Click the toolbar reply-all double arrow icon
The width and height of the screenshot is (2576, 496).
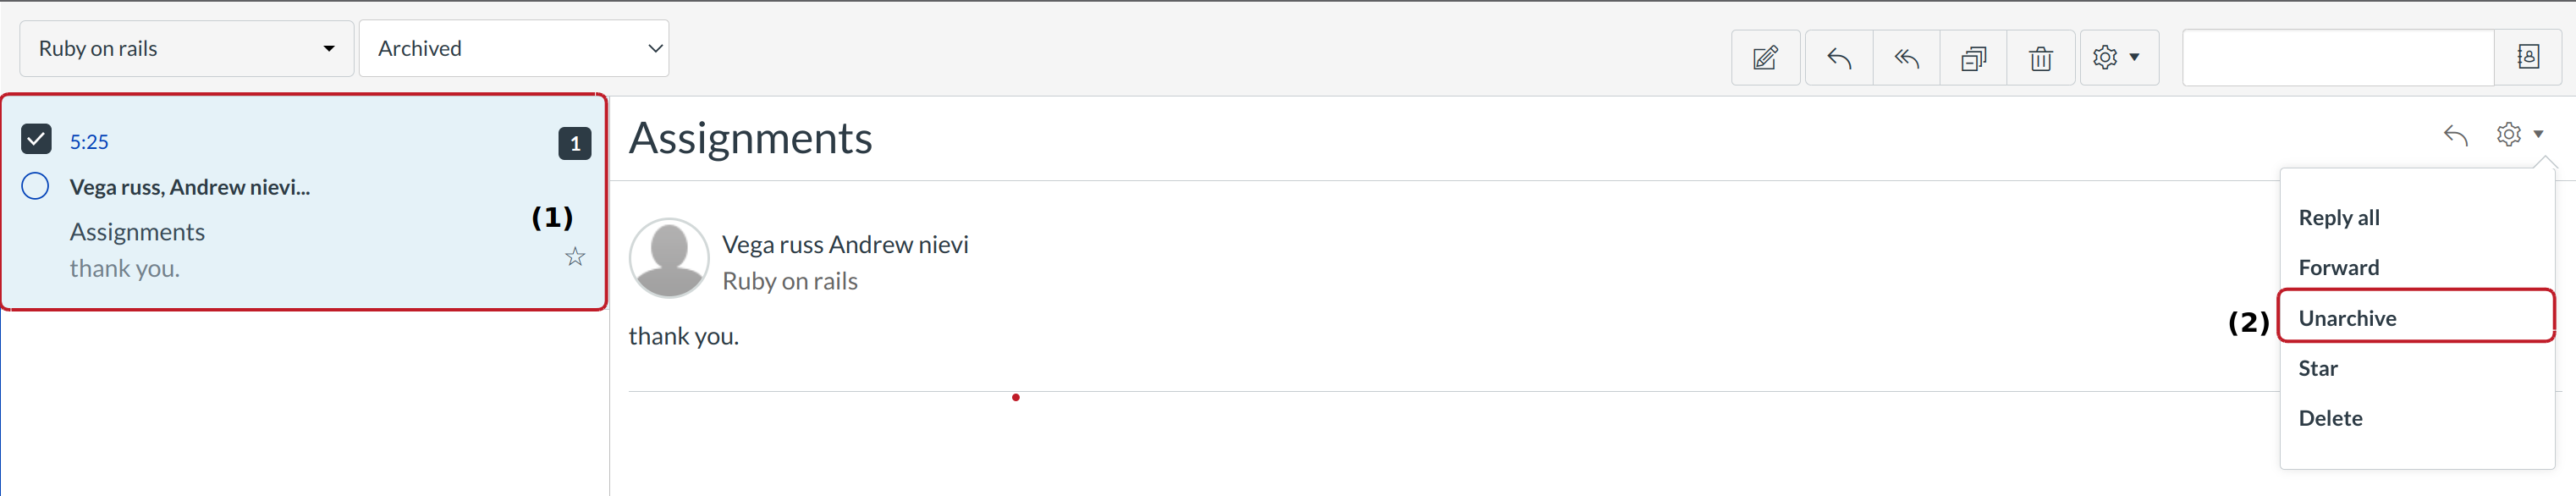(x=1906, y=58)
